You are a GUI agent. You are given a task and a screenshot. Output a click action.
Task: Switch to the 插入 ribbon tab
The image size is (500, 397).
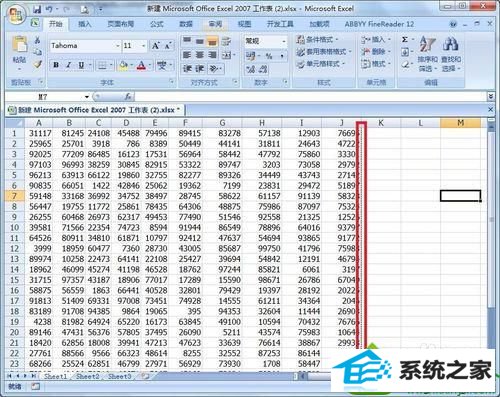pos(85,24)
